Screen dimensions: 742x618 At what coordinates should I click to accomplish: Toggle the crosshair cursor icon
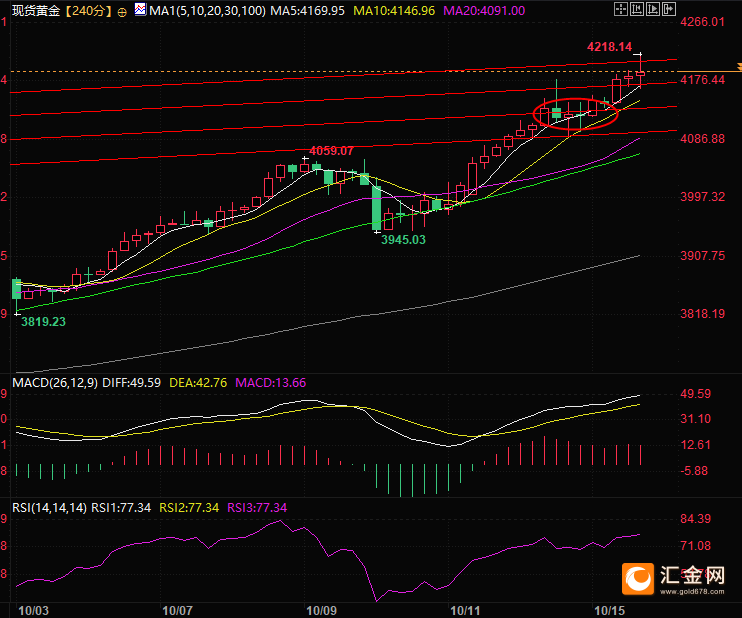(x=621, y=9)
